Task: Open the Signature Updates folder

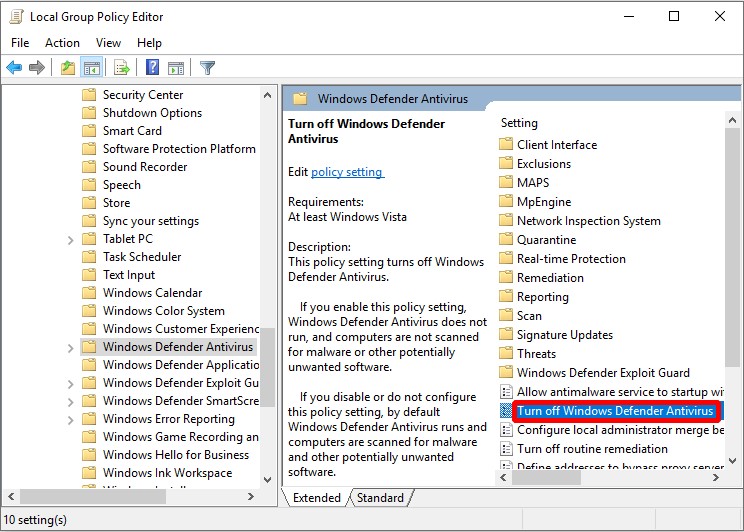Action: click(565, 335)
